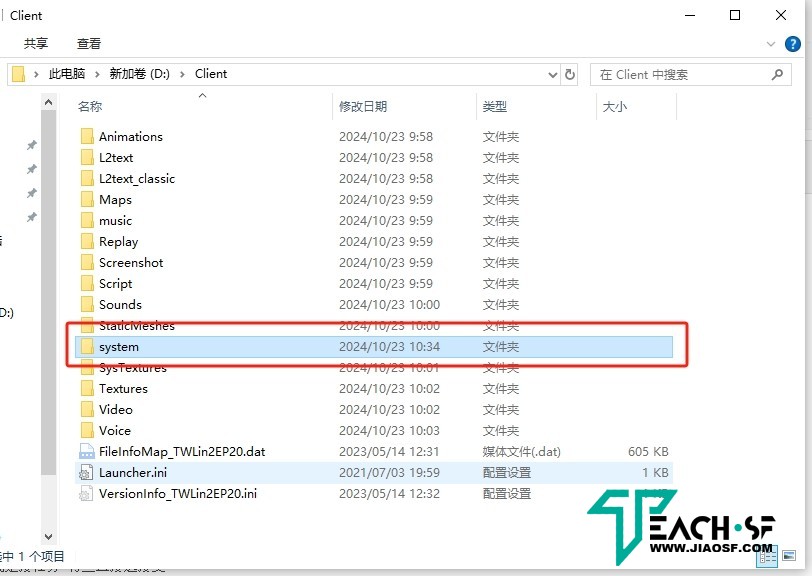Click the system folder icon

pos(87,347)
